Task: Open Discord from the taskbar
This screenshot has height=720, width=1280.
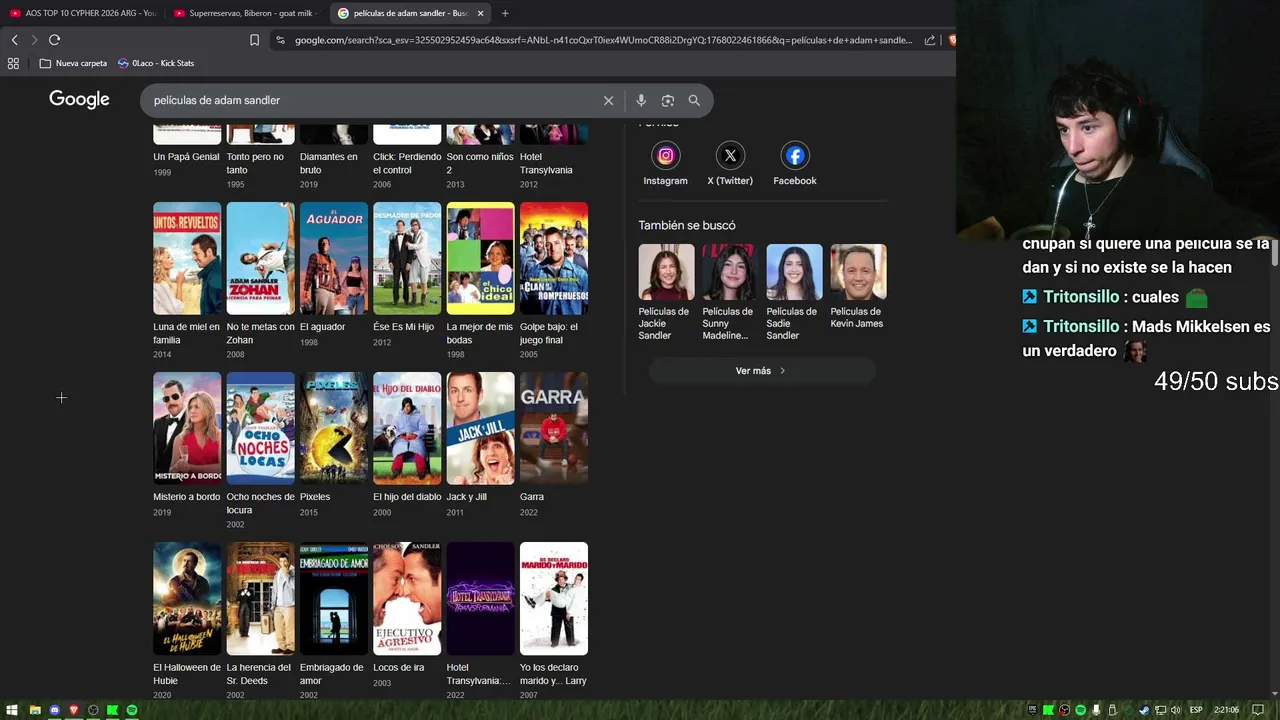Action: pos(55,710)
